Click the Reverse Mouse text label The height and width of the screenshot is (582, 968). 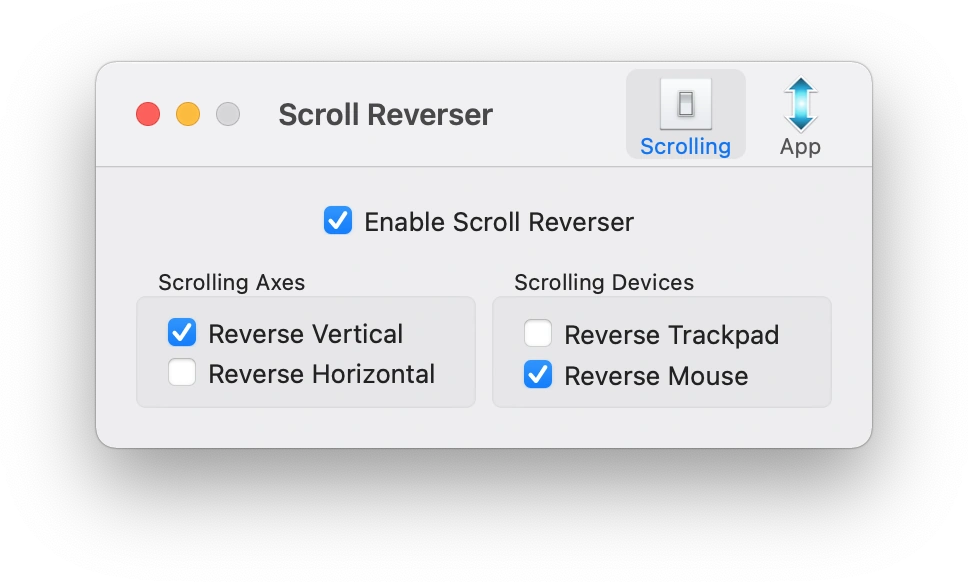656,376
